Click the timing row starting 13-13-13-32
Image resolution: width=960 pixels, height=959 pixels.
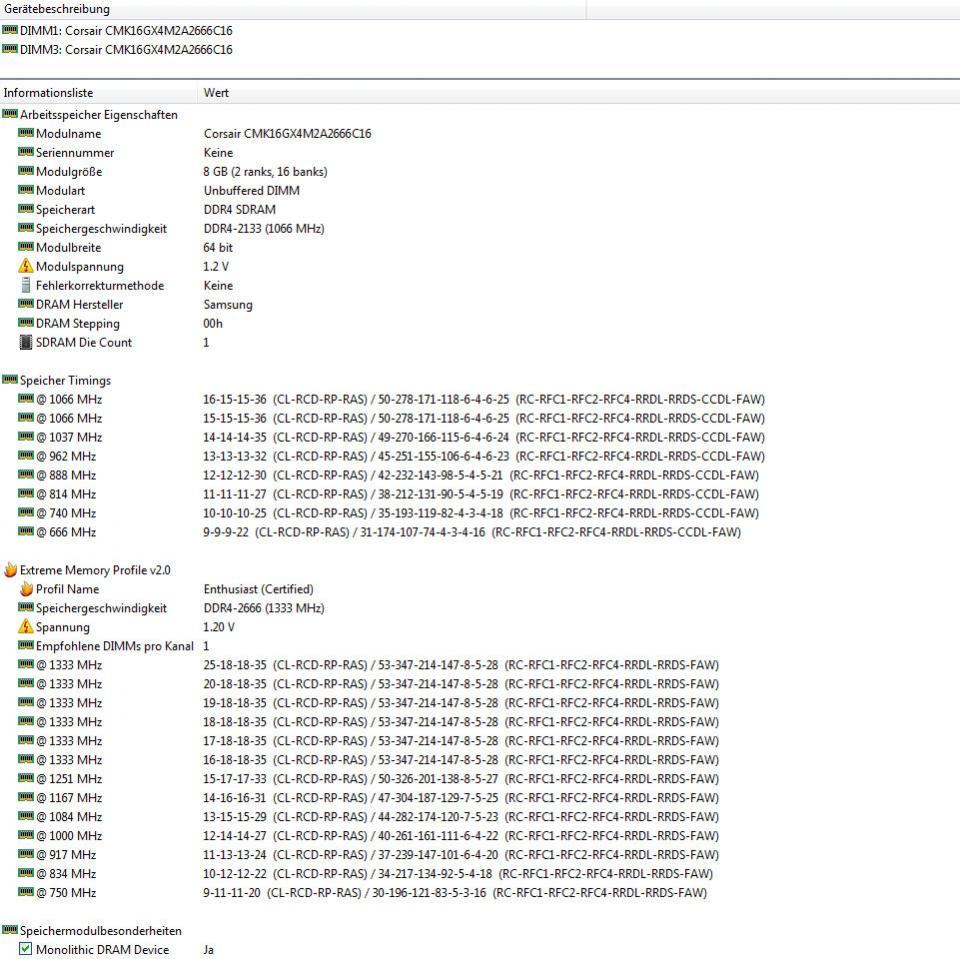point(484,456)
